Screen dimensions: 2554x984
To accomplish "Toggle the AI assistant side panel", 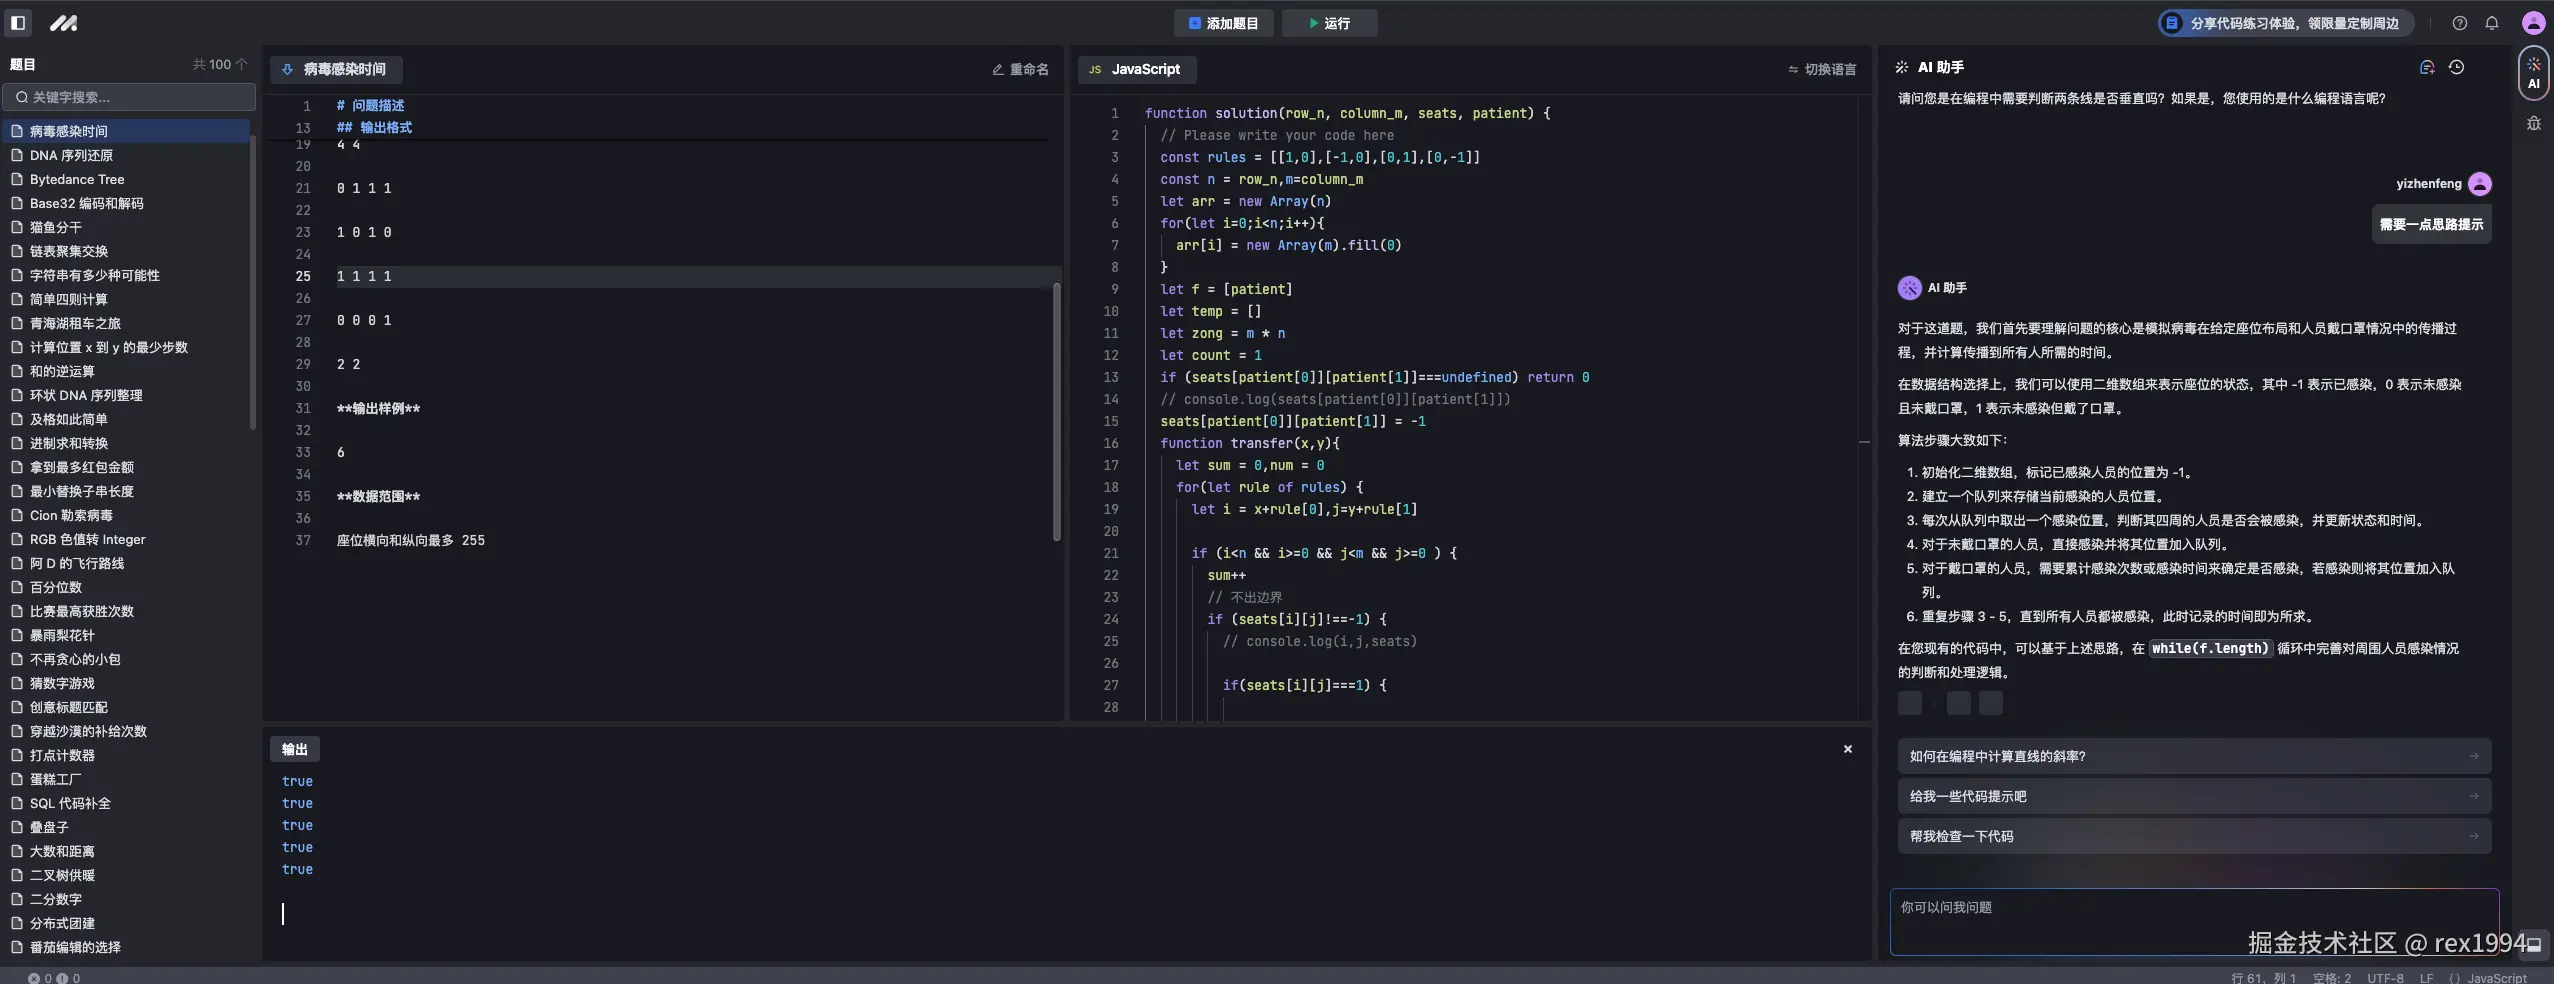I will click(2533, 73).
